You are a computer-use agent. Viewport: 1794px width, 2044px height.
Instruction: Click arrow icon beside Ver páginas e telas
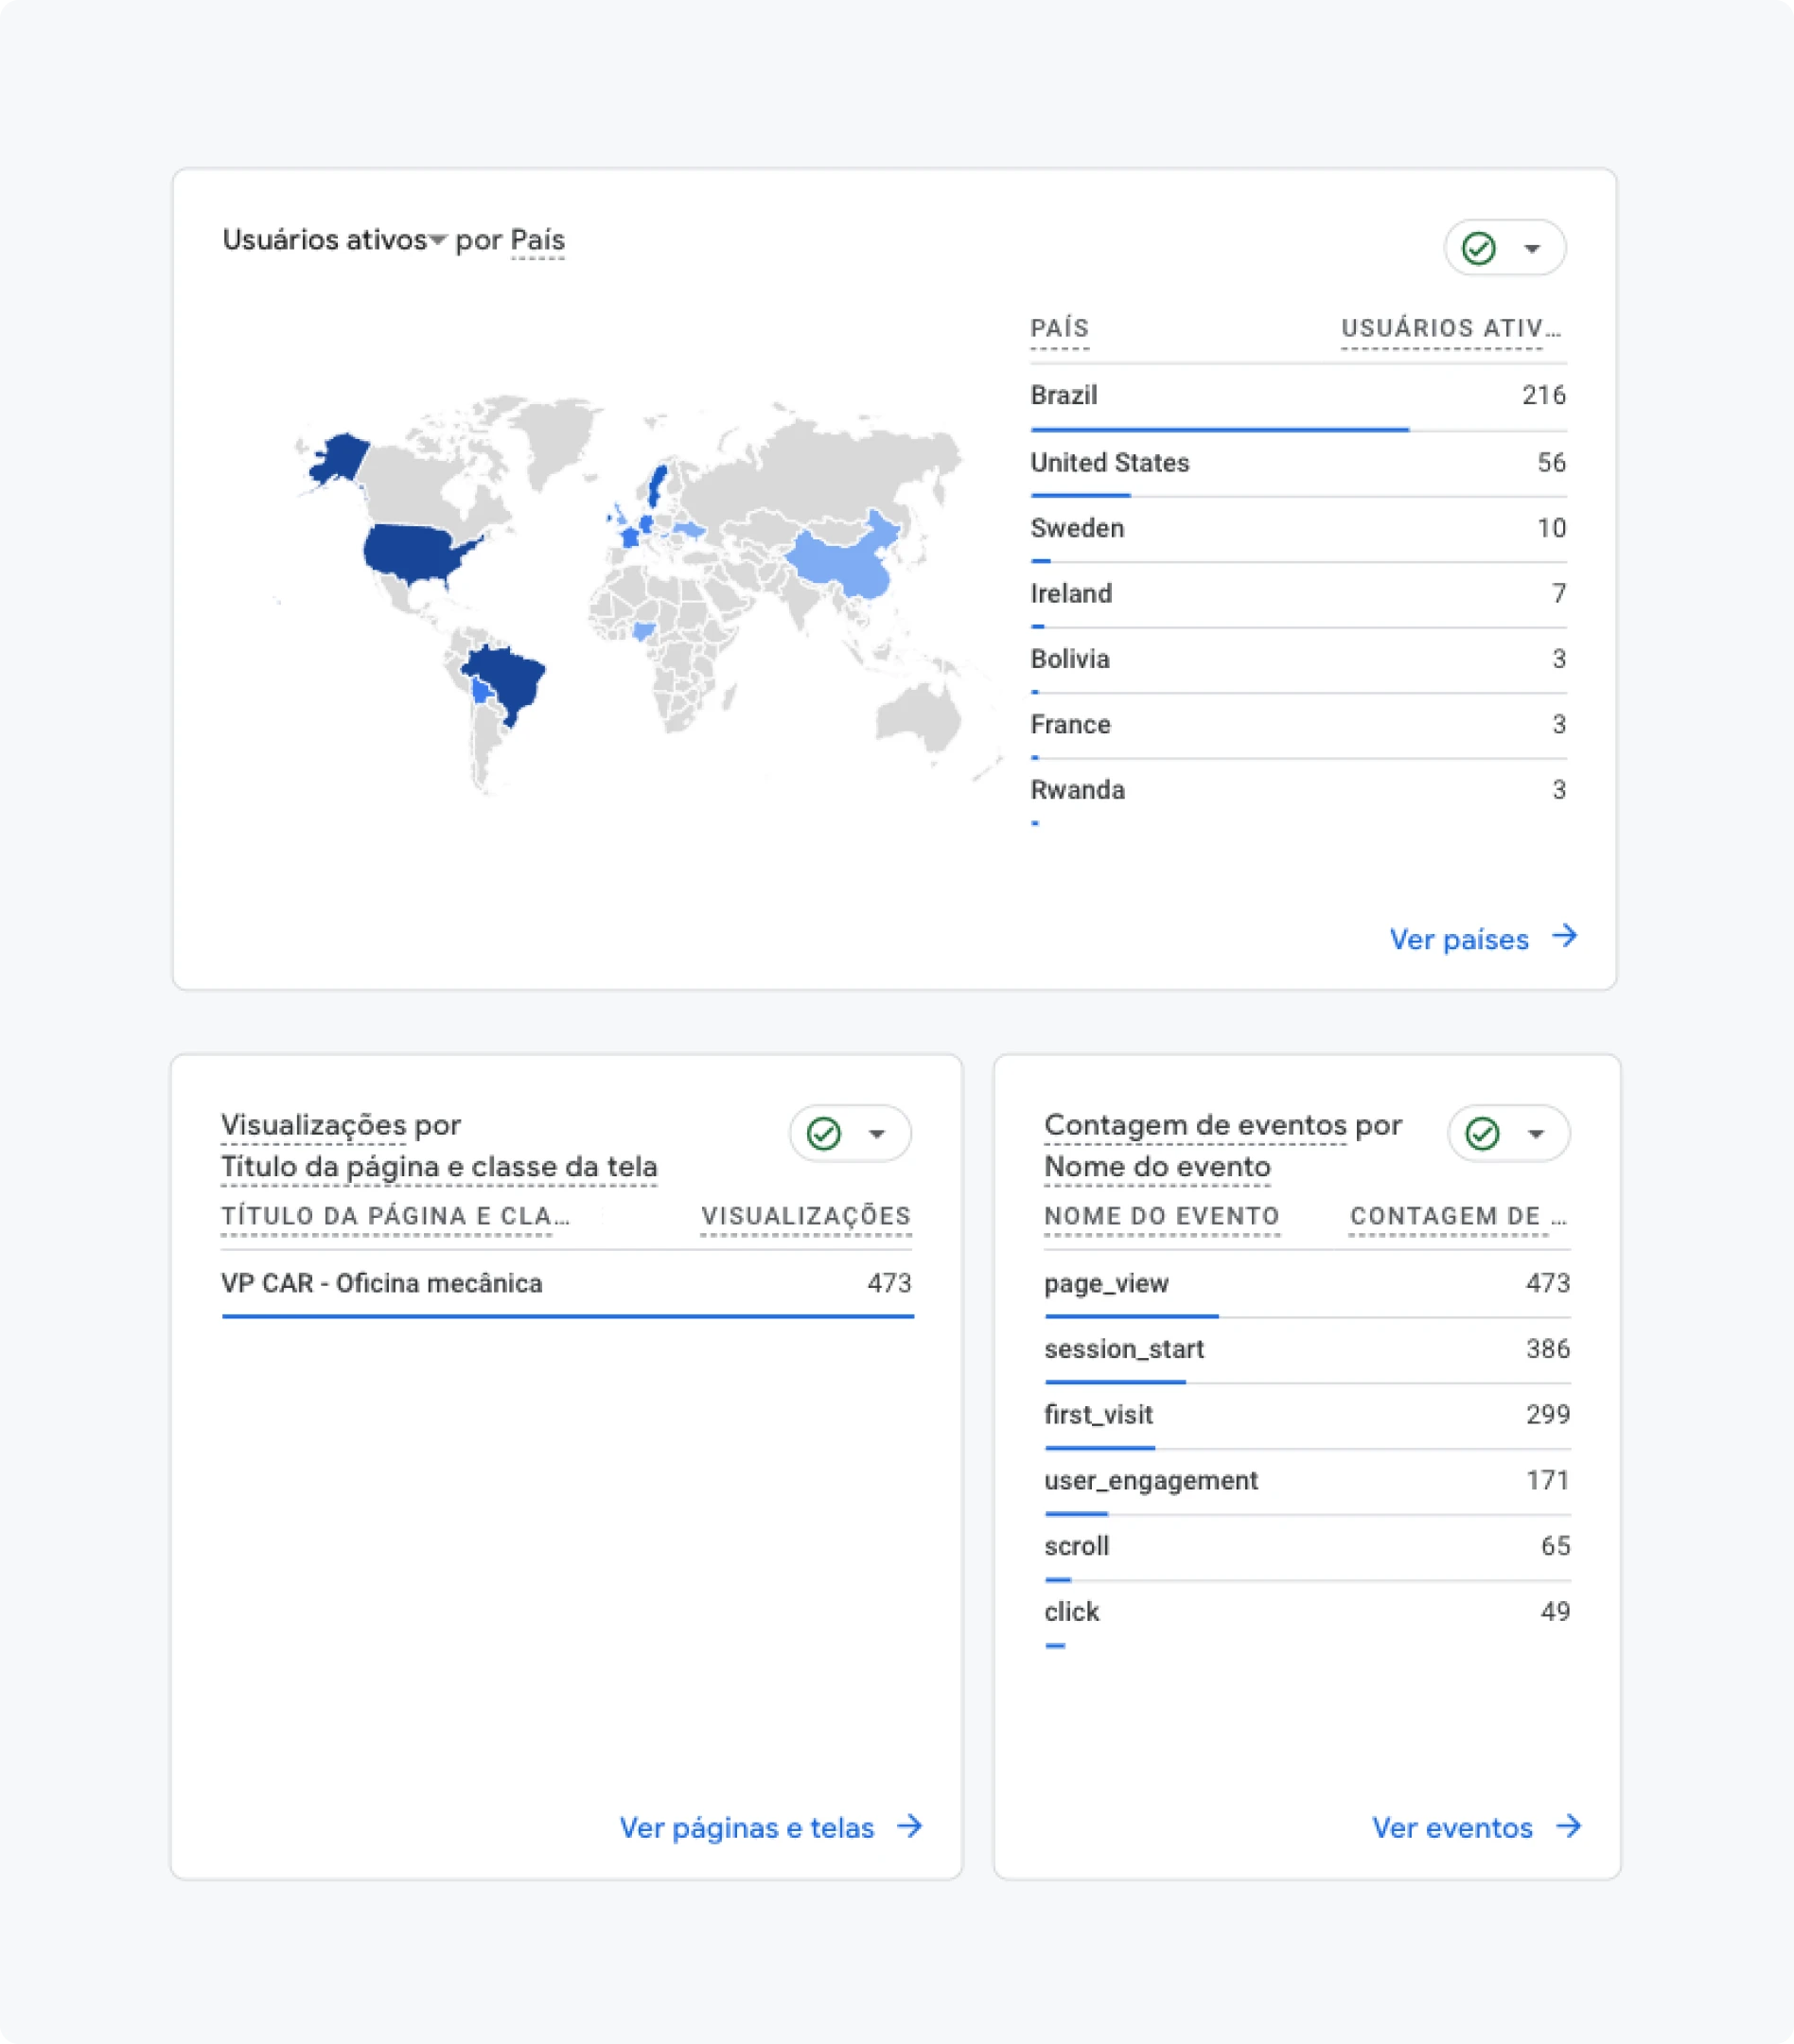(x=910, y=1826)
